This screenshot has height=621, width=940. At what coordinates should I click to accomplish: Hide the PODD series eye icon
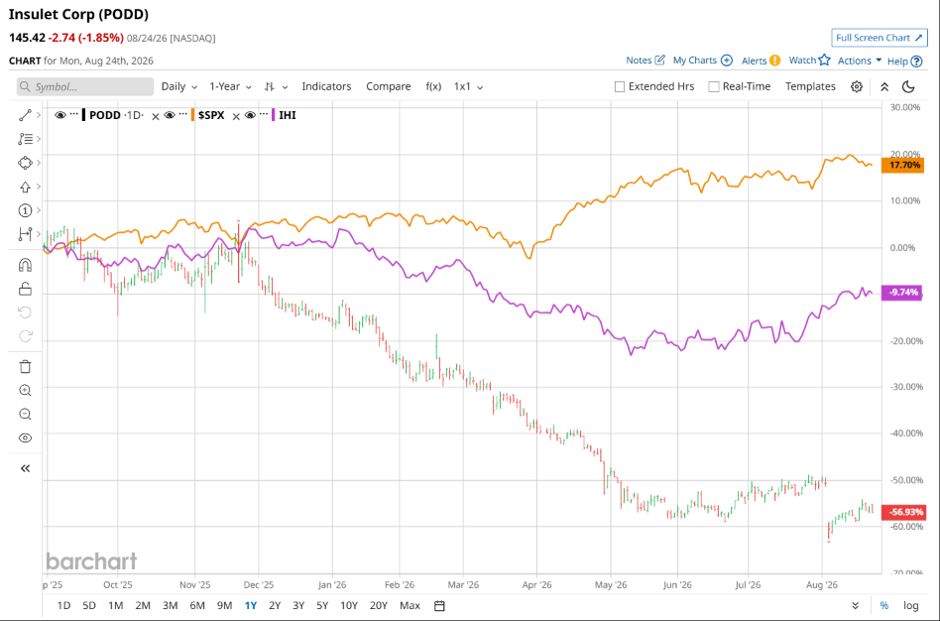click(x=60, y=115)
